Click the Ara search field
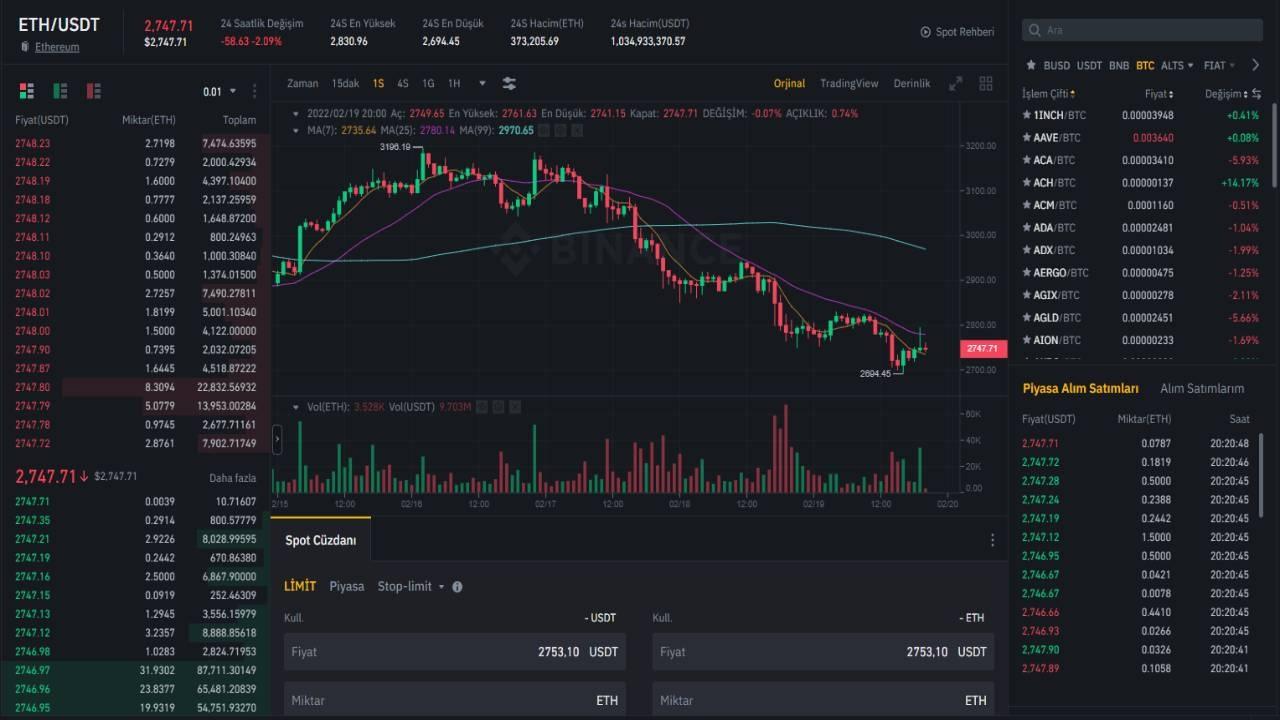Viewport: 1280px width, 720px height. click(x=1144, y=31)
